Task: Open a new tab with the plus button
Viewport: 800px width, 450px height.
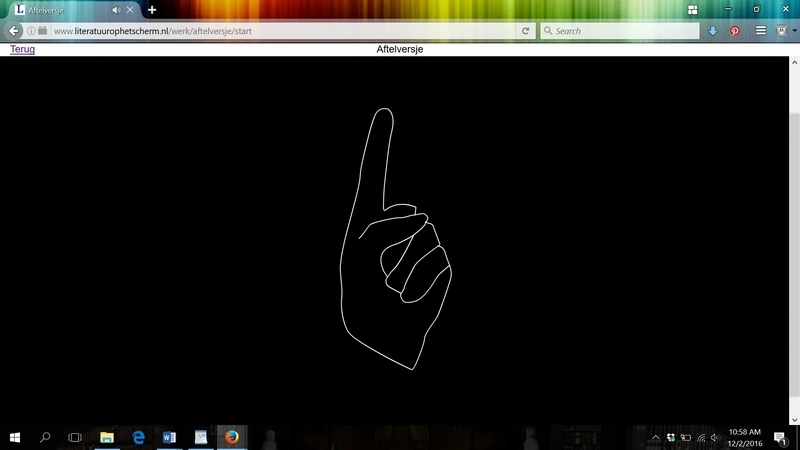Action: click(x=152, y=10)
